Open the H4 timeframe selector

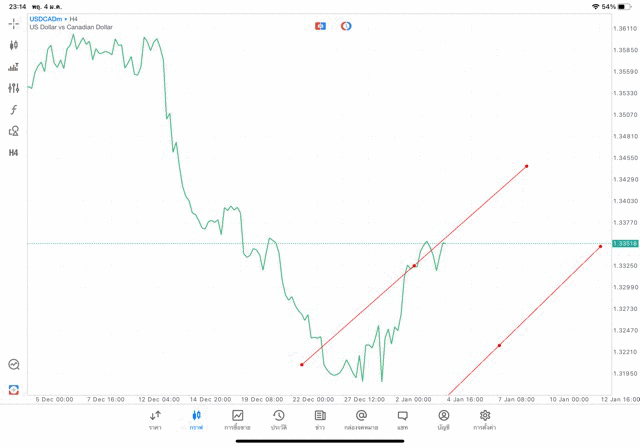[14, 153]
